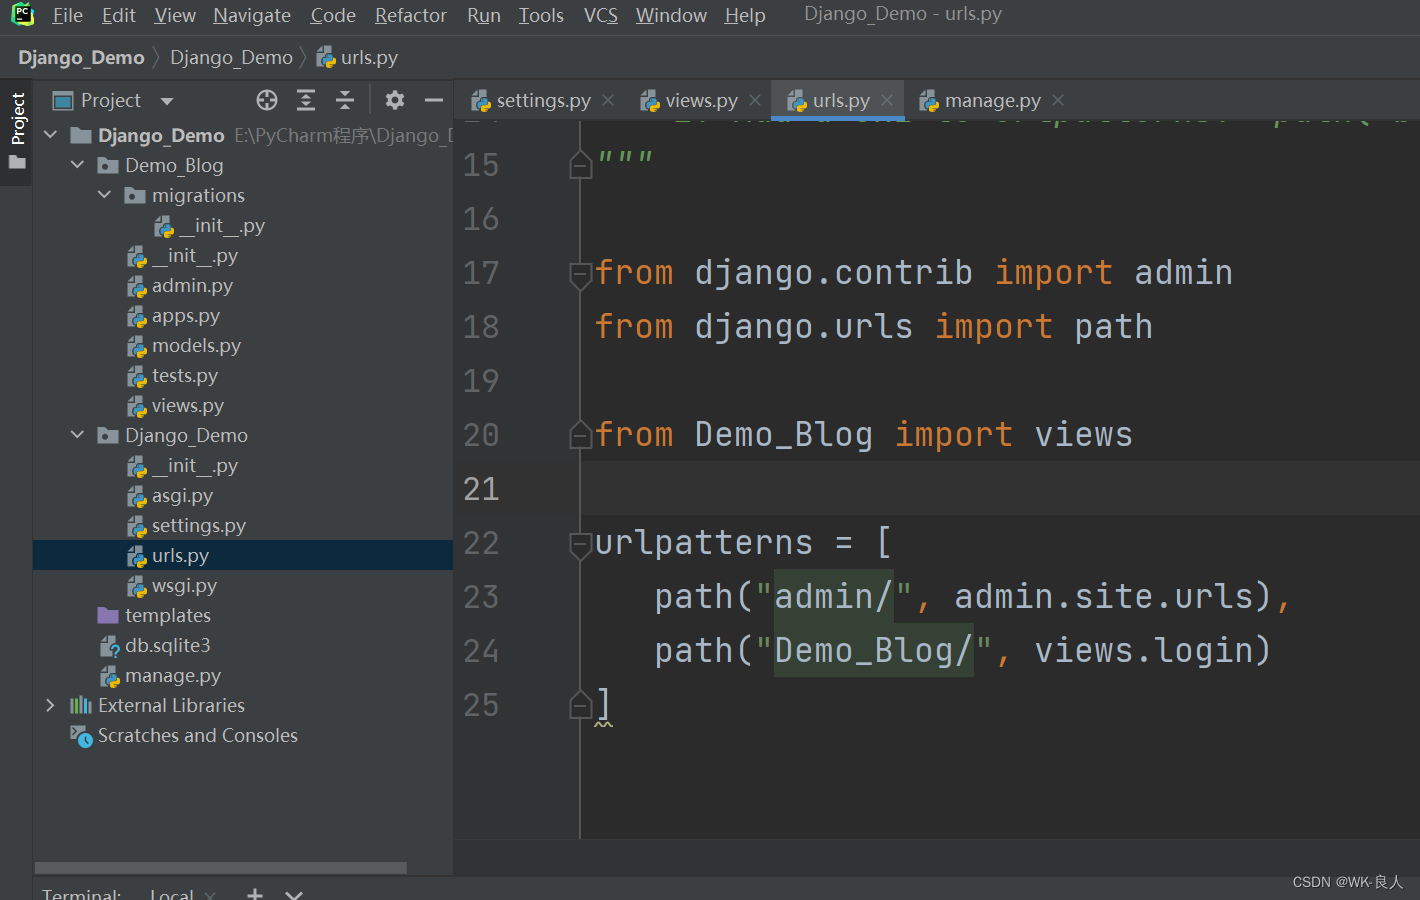Close the settings.py tab
The width and height of the screenshot is (1420, 900).
point(608,100)
